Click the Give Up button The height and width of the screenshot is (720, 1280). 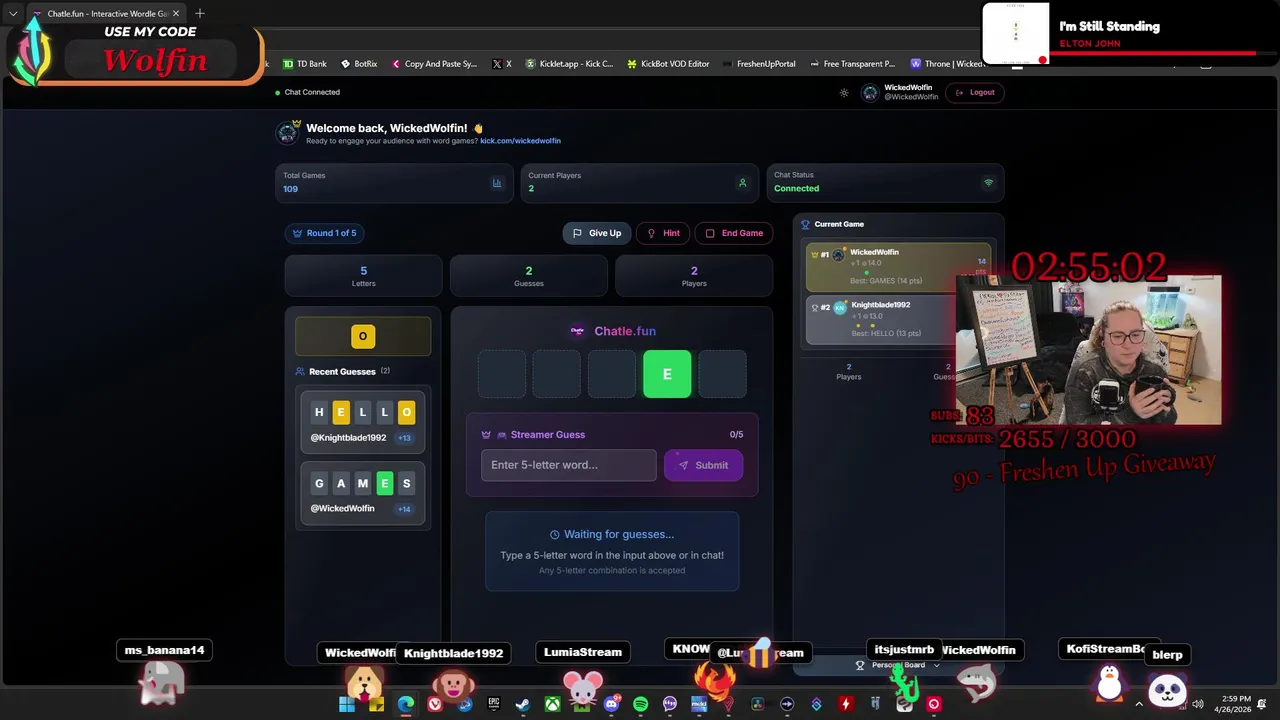point(597,233)
